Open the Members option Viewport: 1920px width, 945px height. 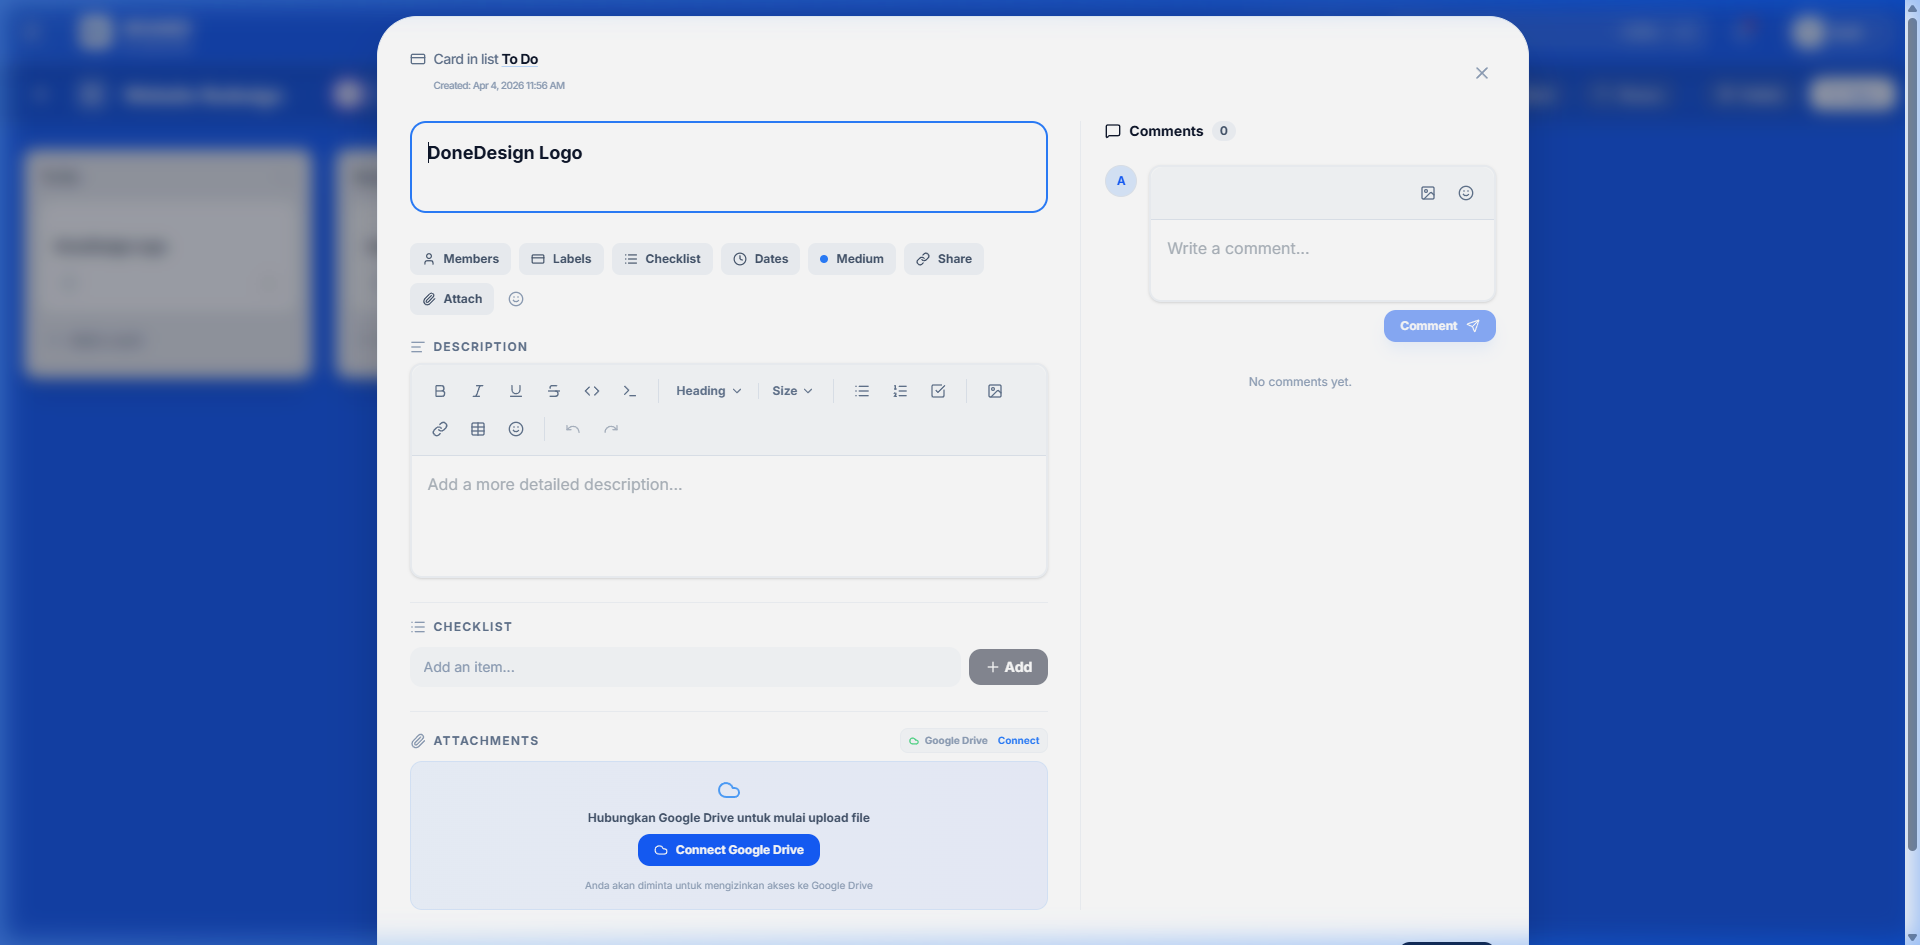tap(460, 259)
